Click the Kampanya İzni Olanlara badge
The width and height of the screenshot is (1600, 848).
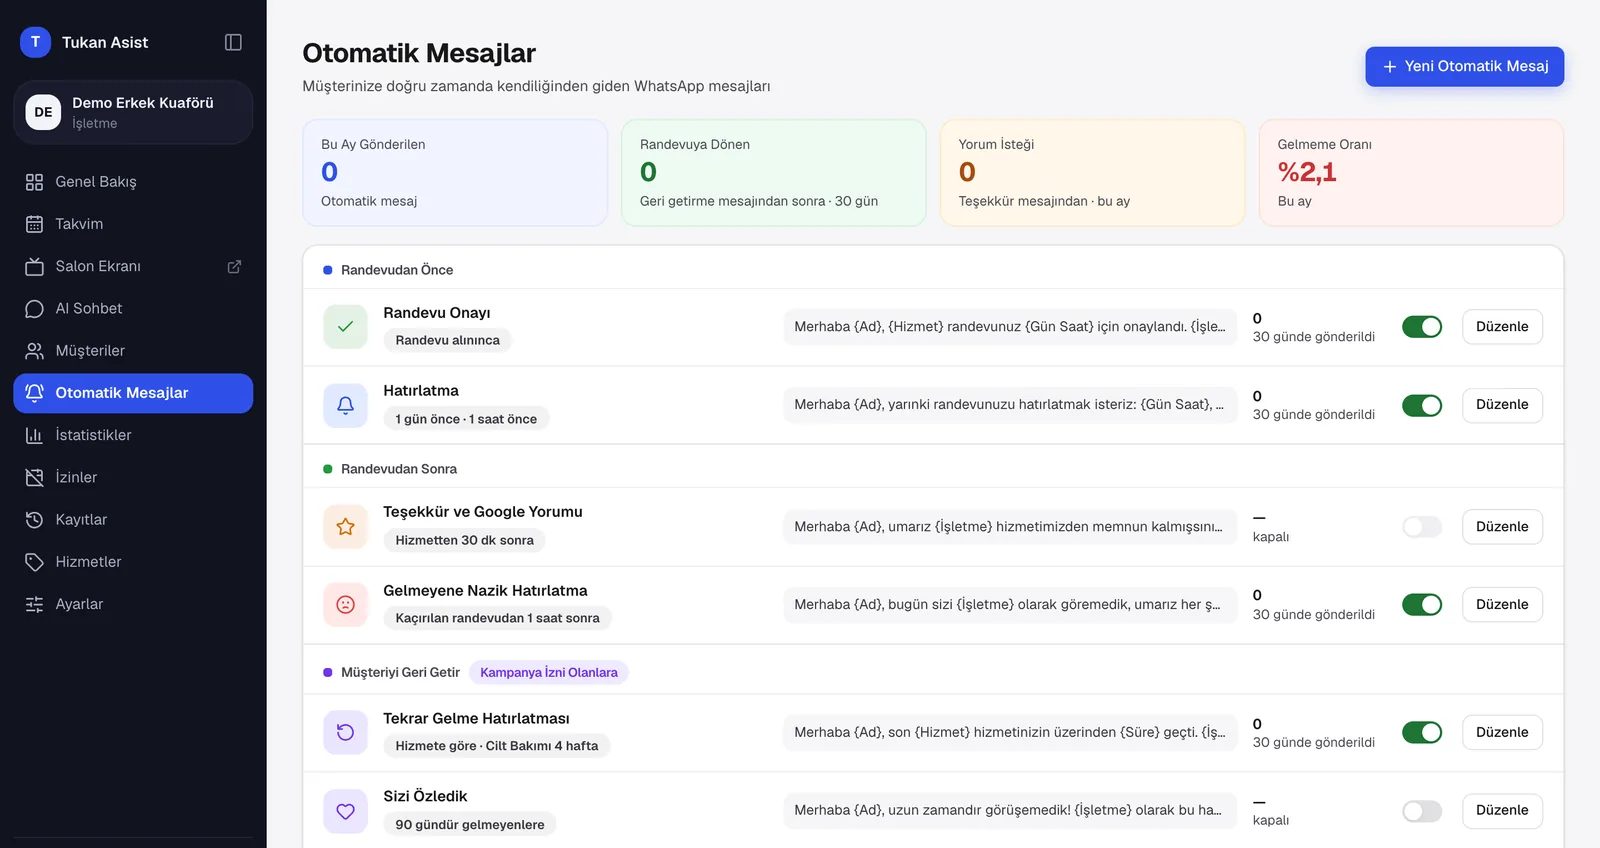pyautogui.click(x=549, y=672)
